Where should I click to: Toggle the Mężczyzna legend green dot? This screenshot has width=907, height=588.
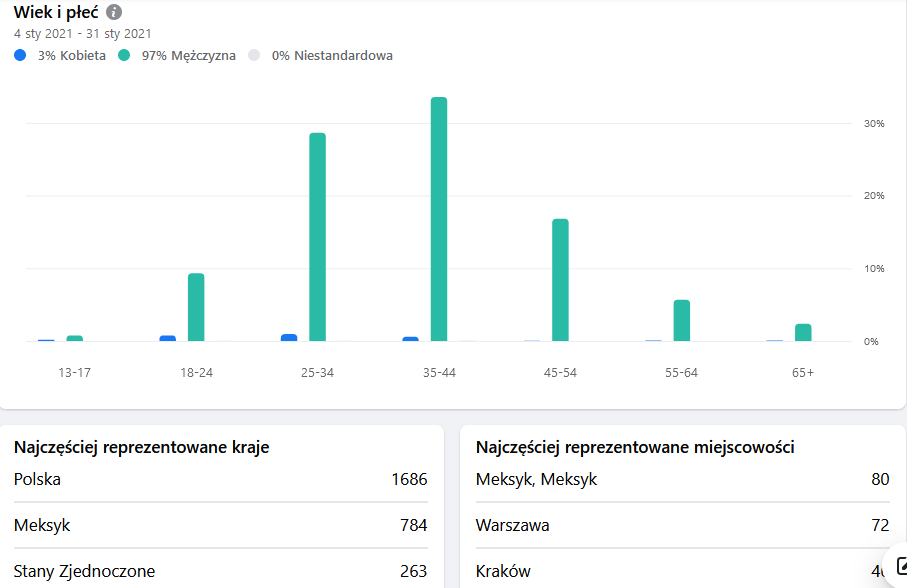tap(125, 55)
